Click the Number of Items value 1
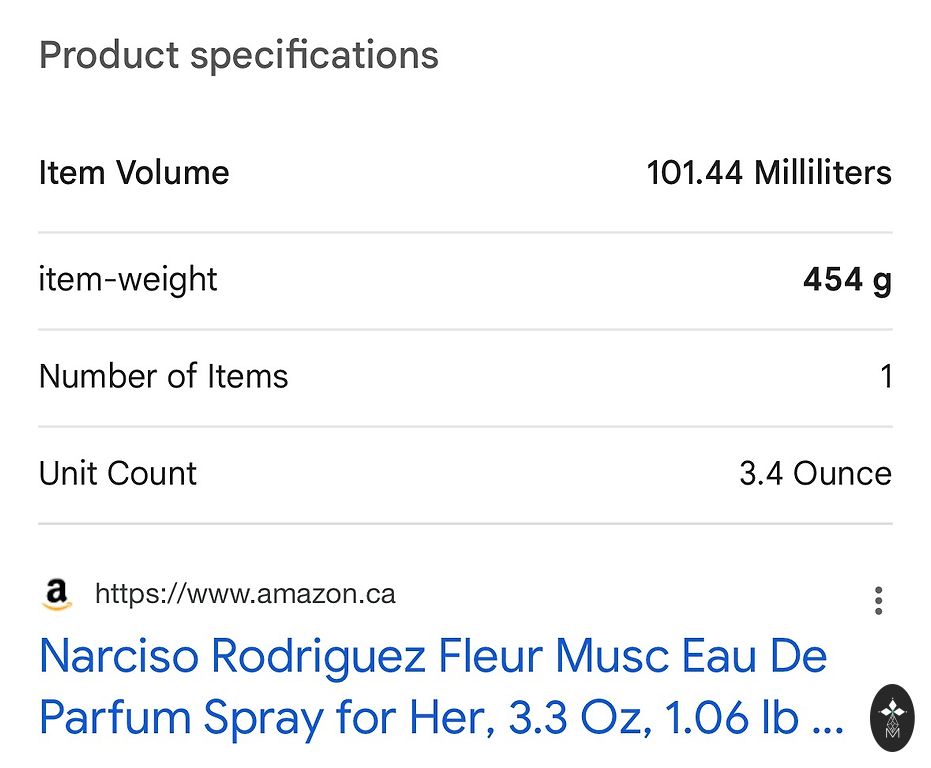Image resolution: width=931 pixels, height=768 pixels. pos(885,377)
